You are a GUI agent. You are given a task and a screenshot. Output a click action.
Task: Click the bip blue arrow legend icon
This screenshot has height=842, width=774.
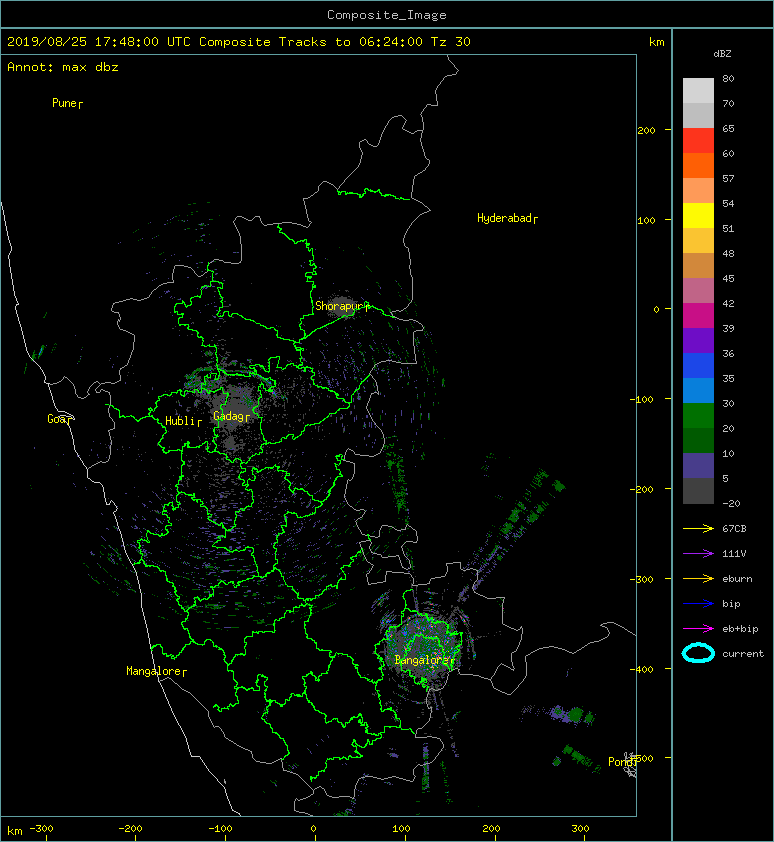tap(698, 604)
